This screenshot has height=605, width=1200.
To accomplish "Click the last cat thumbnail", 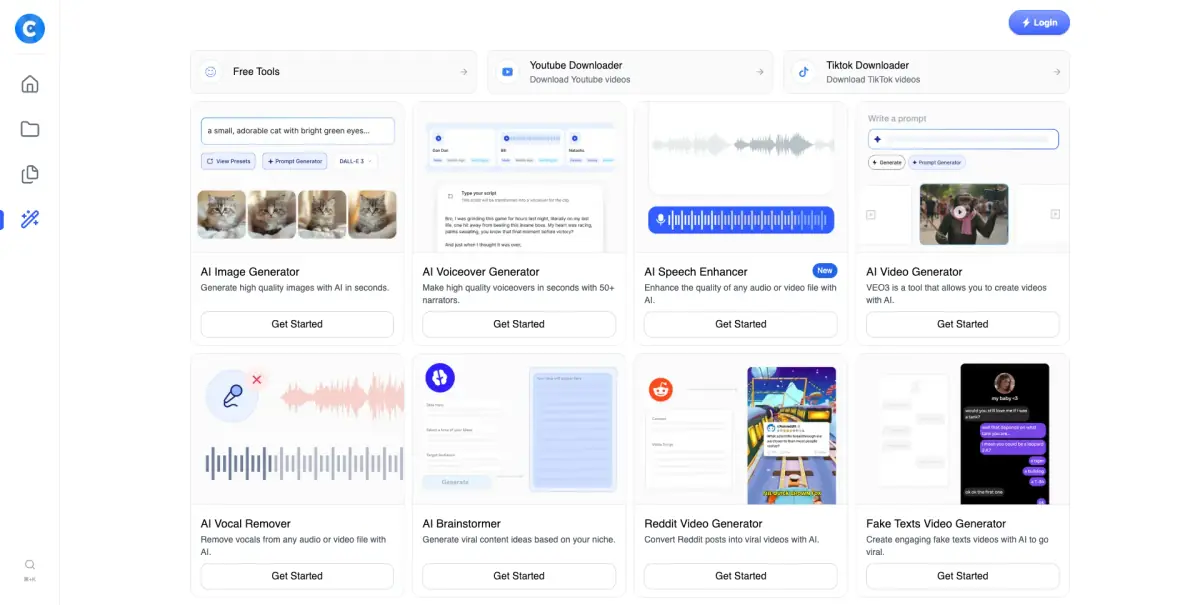I will (x=372, y=214).
